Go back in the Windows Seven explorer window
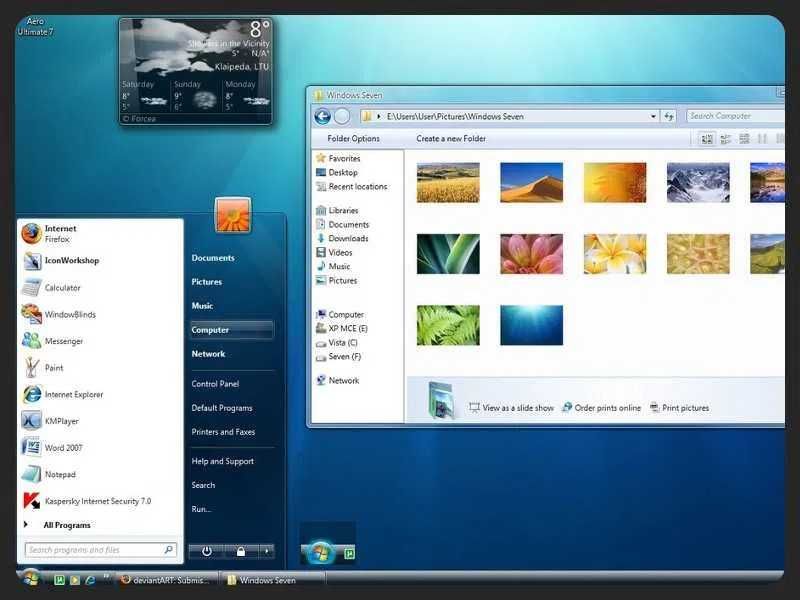This screenshot has width=800, height=600. [x=322, y=116]
